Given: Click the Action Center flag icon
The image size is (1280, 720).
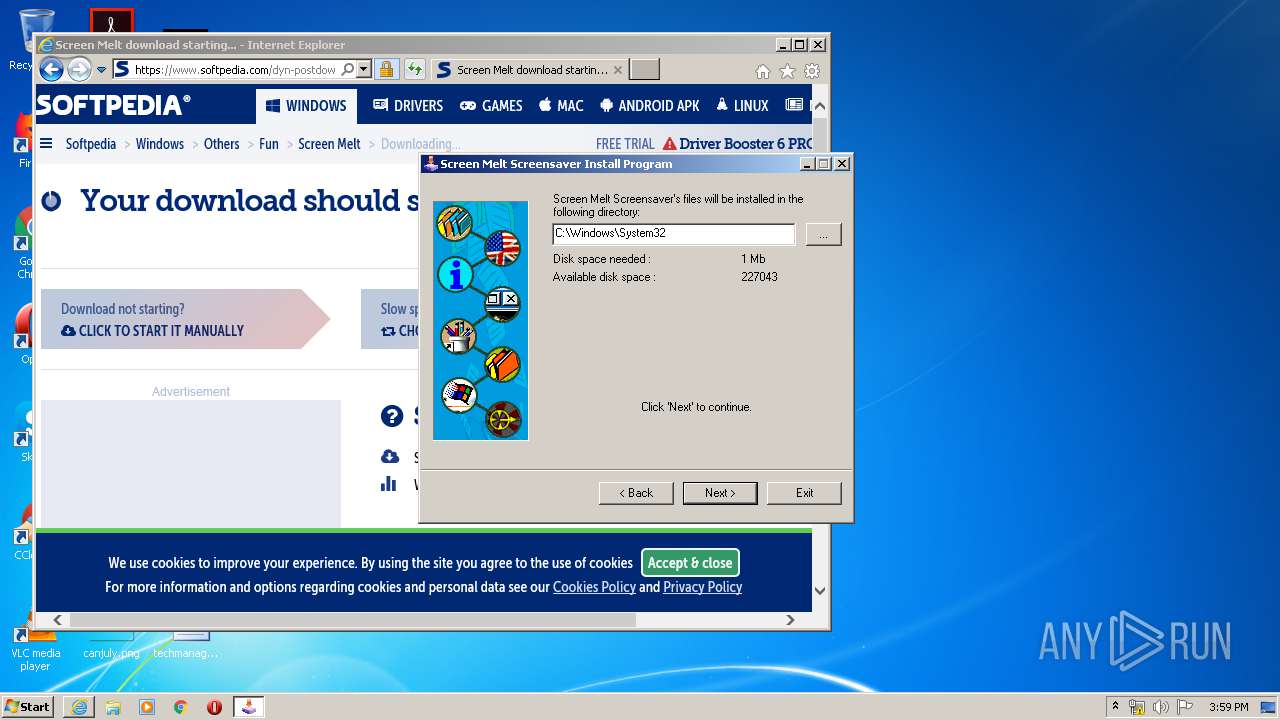Looking at the screenshot, I should [1185, 707].
